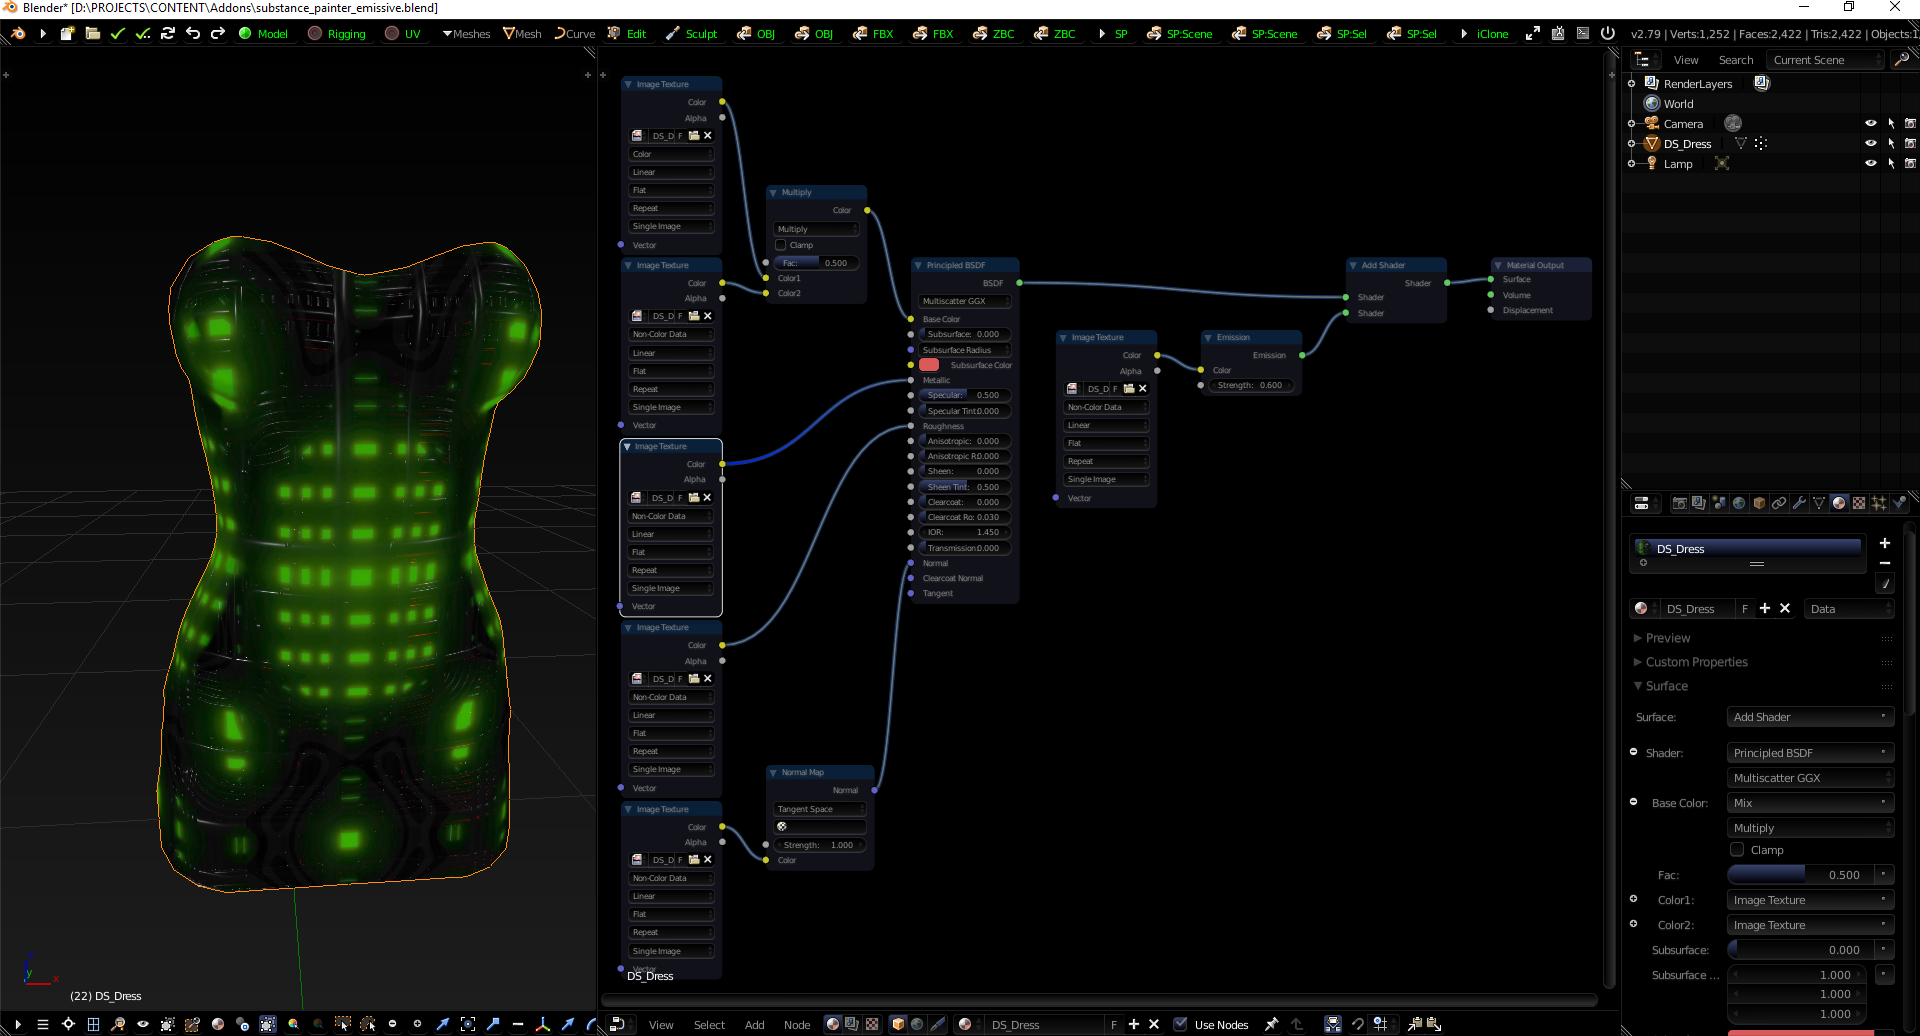Click the new file icon in toolbar

point(68,33)
